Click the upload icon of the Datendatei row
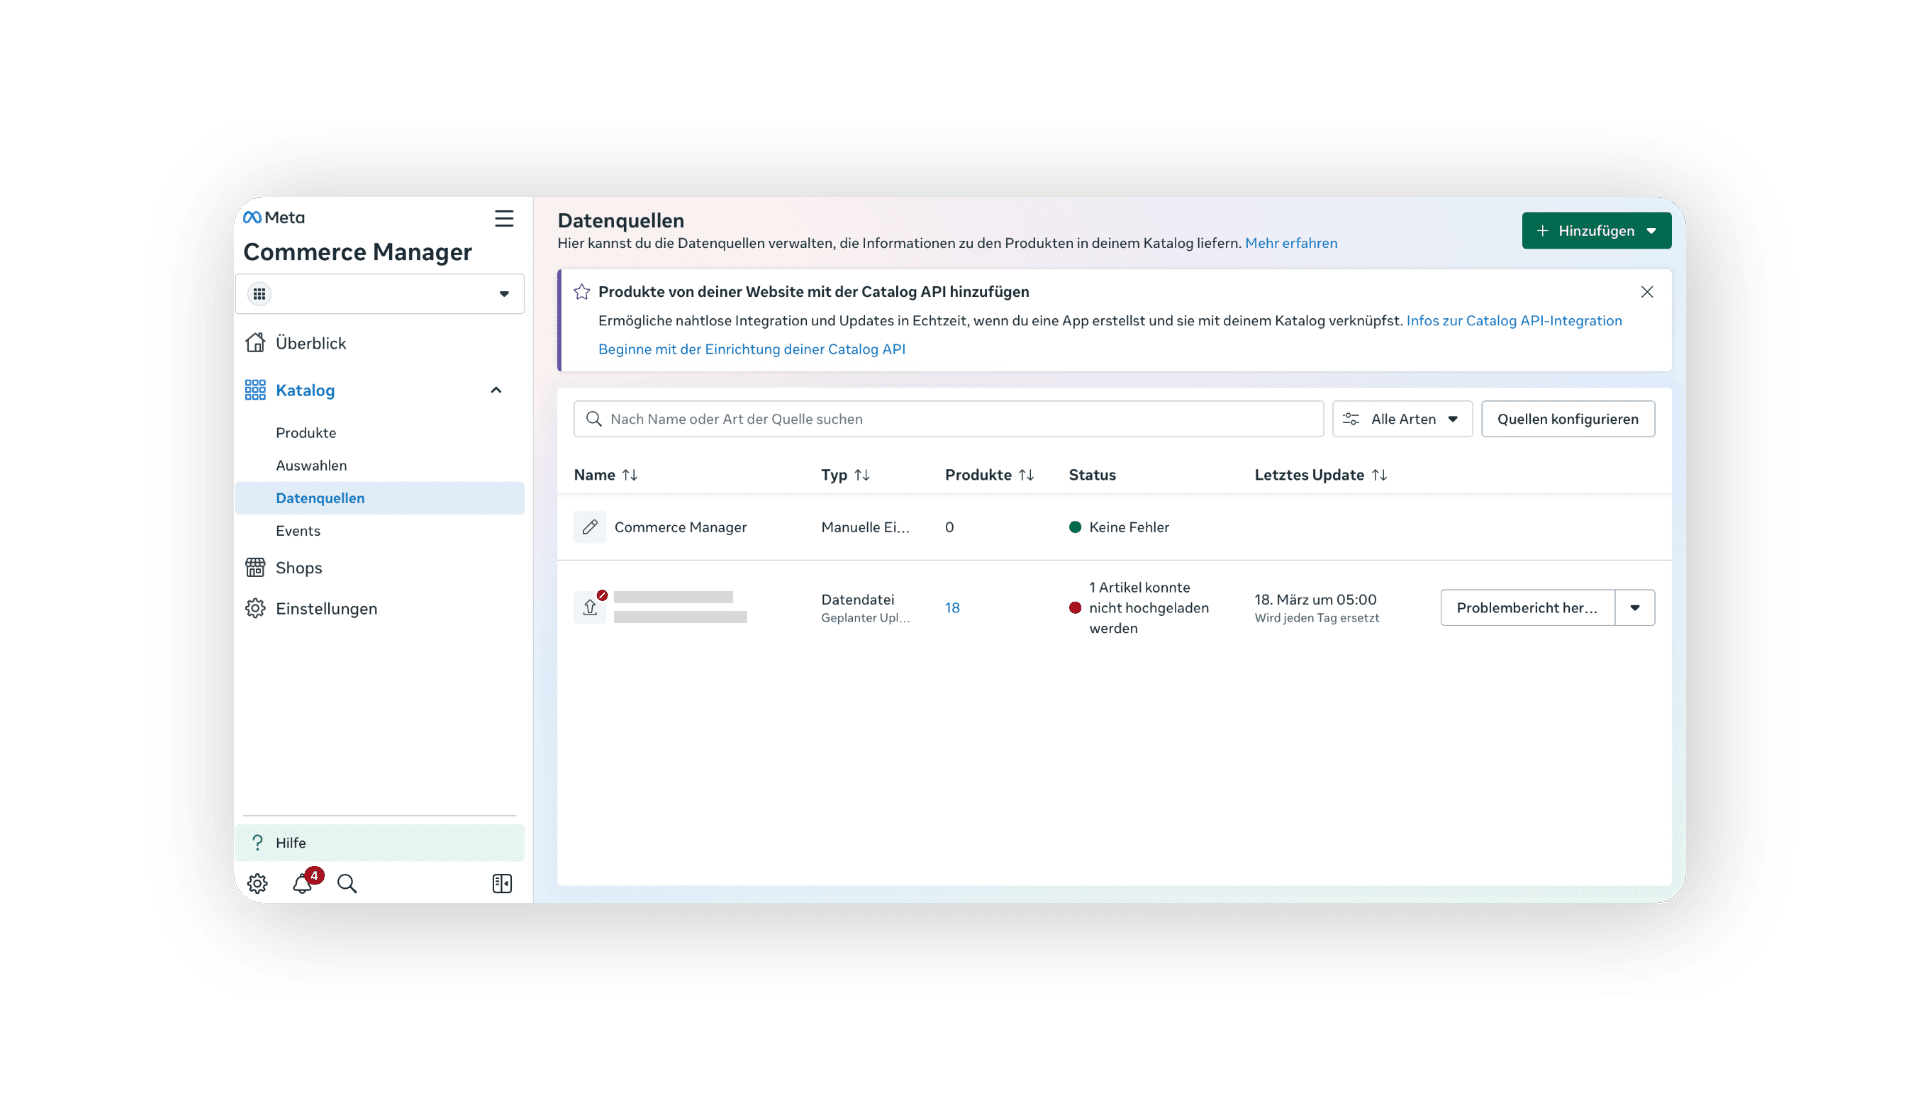The image size is (1920, 1100). [x=590, y=607]
